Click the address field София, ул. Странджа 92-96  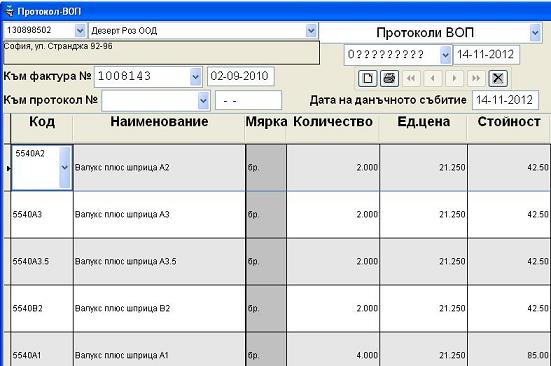pyautogui.click(x=161, y=53)
